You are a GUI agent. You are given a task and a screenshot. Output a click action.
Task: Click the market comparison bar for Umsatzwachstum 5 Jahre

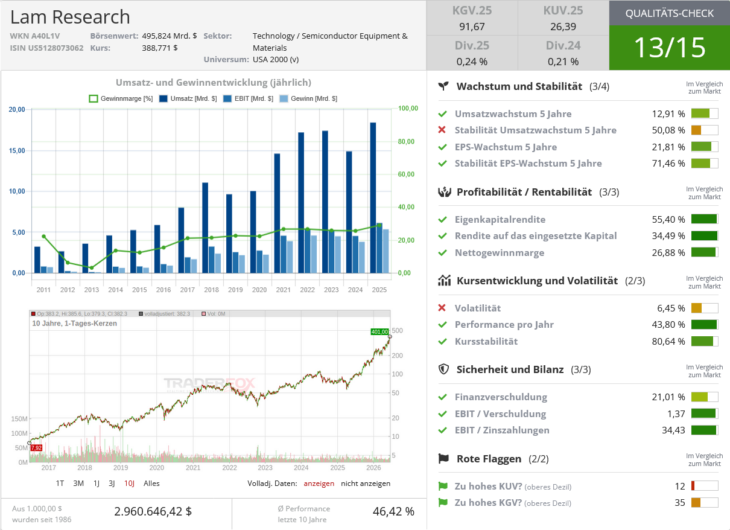(704, 114)
